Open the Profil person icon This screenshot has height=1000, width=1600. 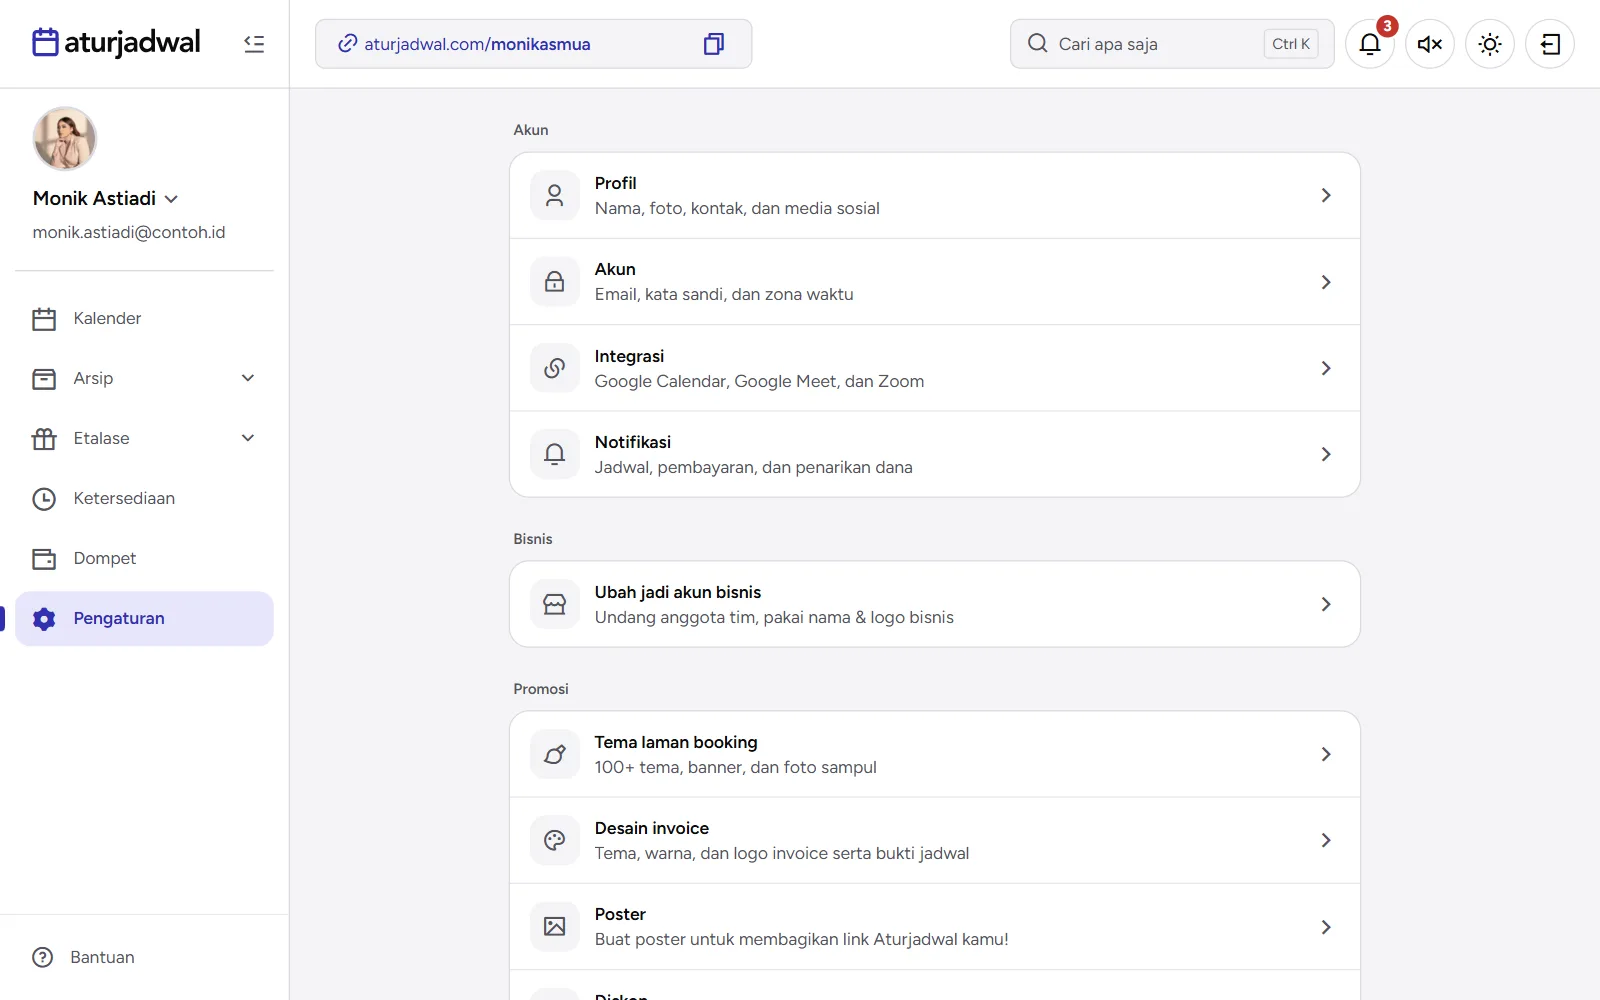coord(555,195)
